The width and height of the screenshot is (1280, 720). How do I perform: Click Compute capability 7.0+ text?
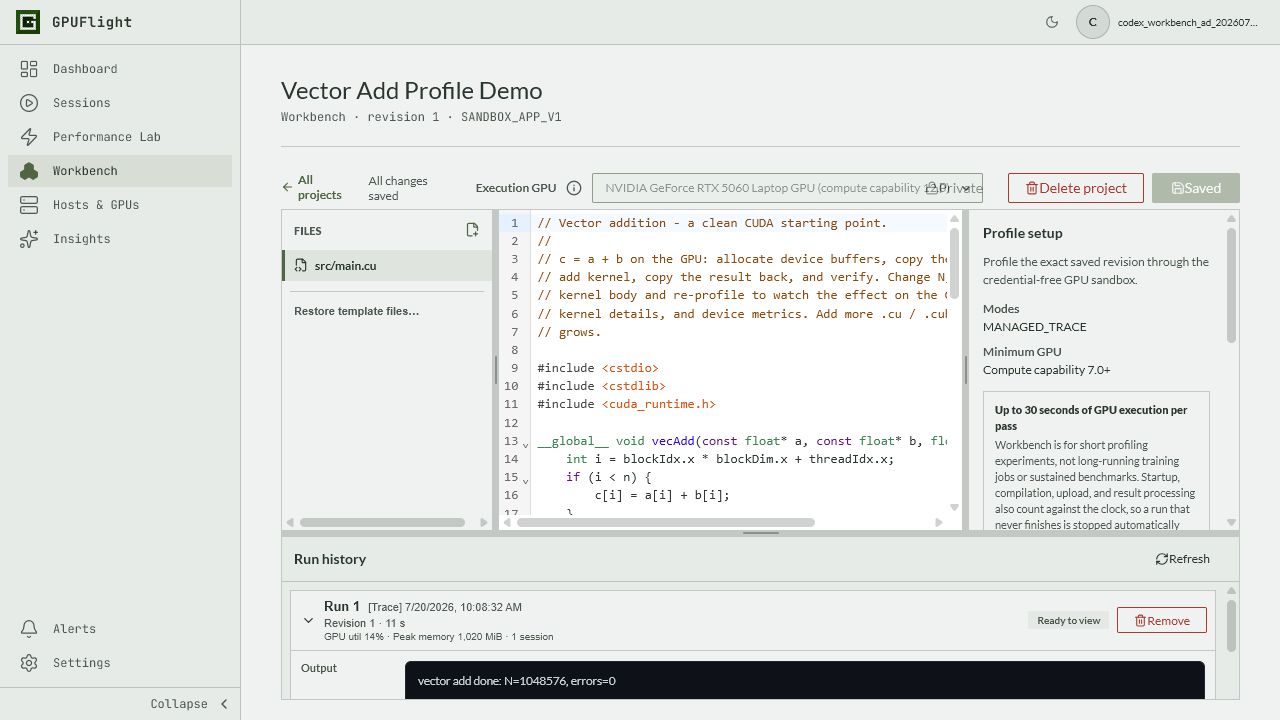(1047, 370)
